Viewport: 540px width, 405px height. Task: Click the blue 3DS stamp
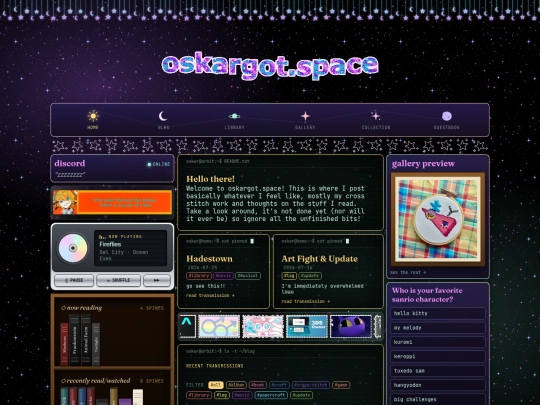pyautogui.click(x=307, y=326)
